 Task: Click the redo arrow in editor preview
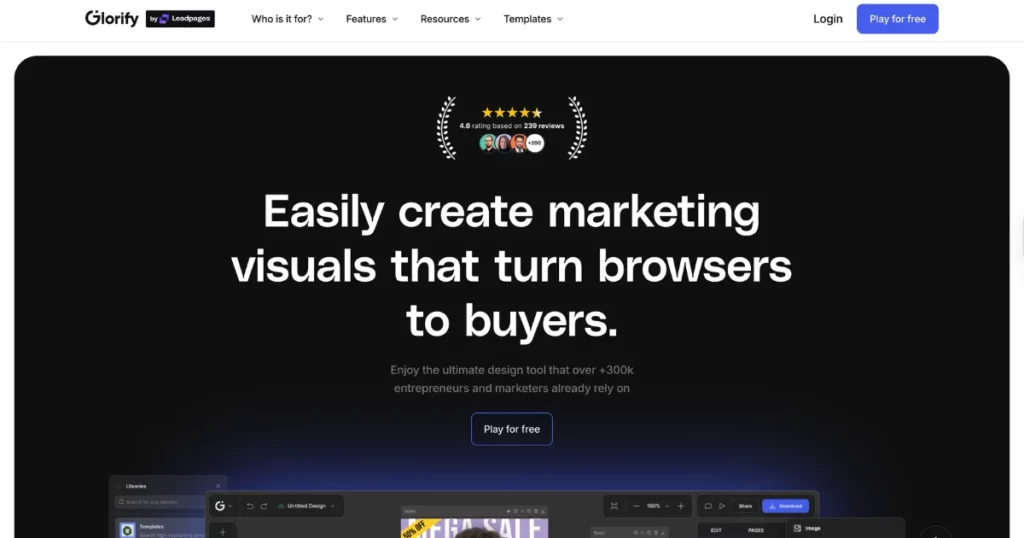click(264, 506)
